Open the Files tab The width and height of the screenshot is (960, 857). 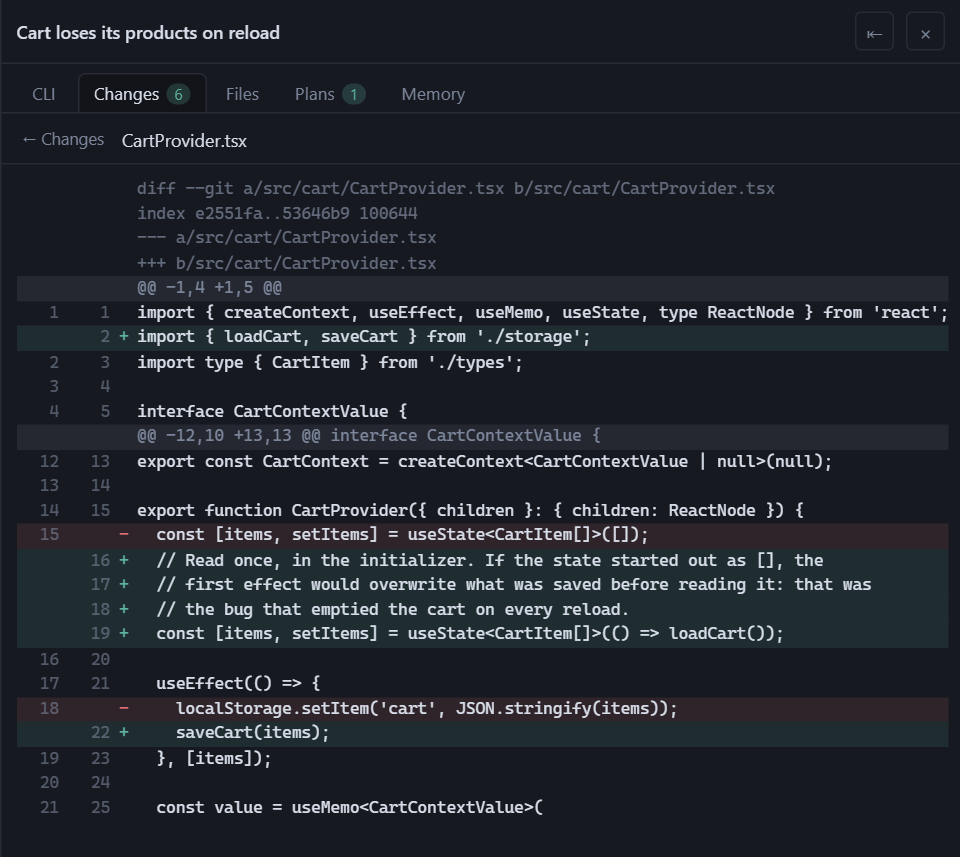click(x=242, y=94)
